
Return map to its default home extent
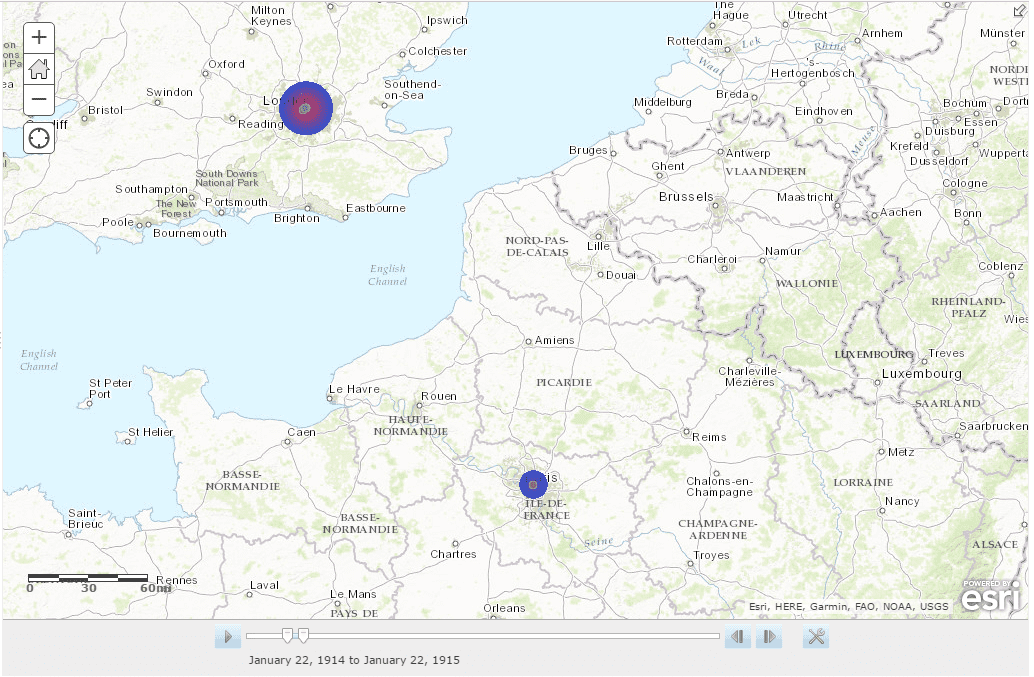pos(38,68)
